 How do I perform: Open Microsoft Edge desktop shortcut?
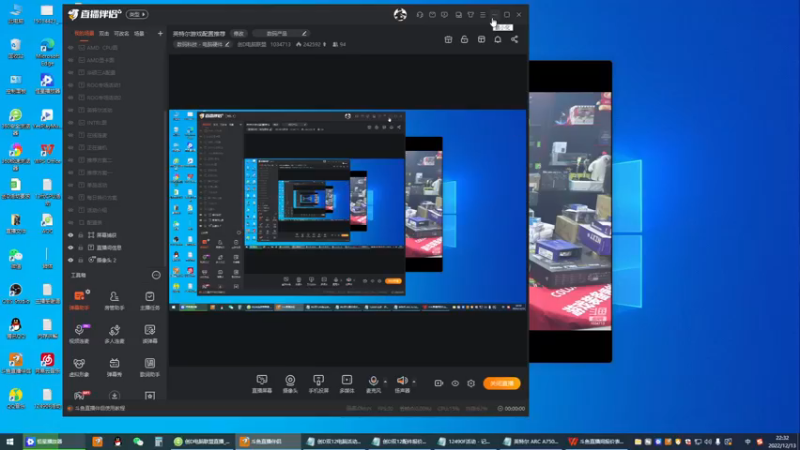[47, 52]
